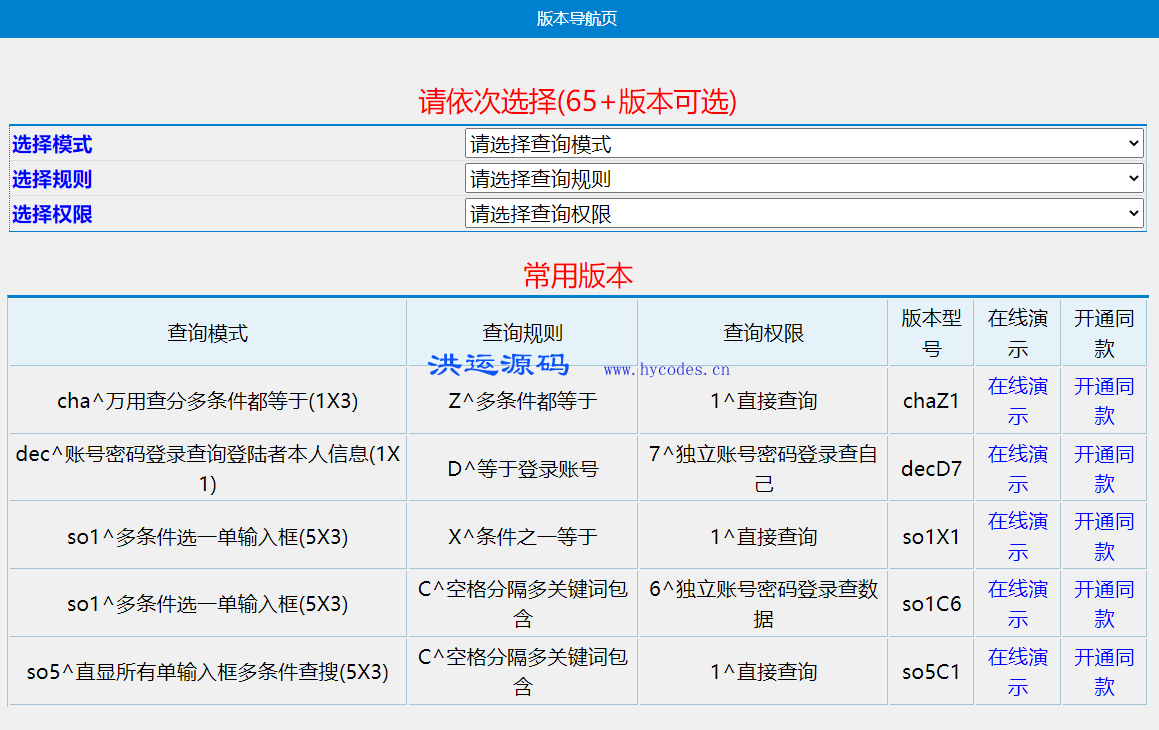Click rule cell D^等于登录账号

523,468
